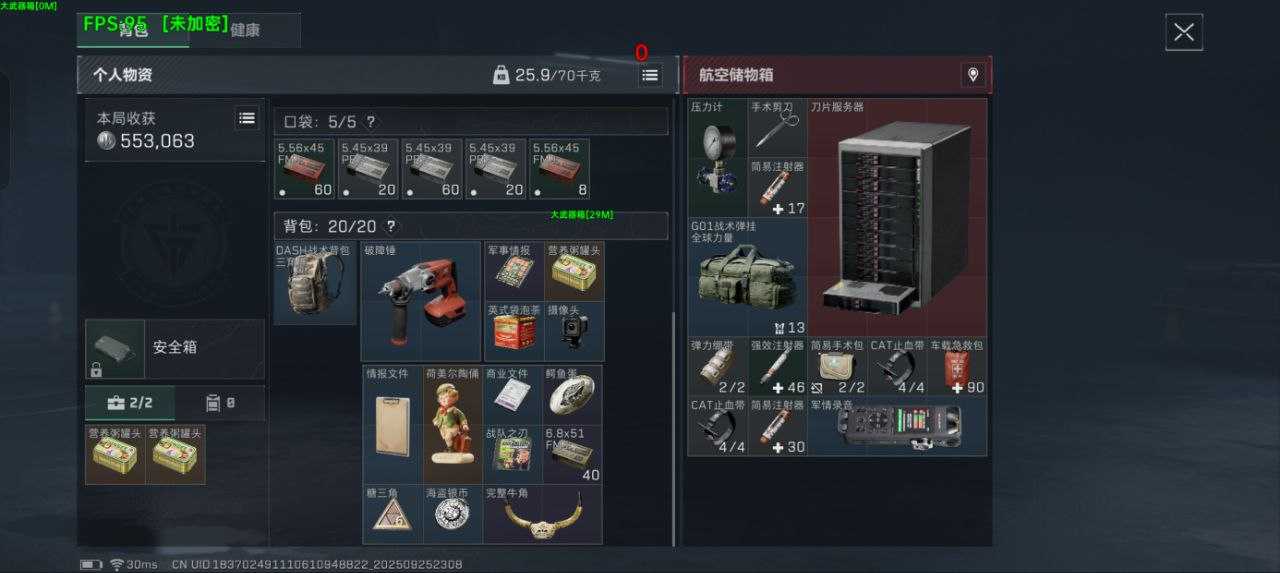Click the 荷美尔陶俑 figurine item
This screenshot has height=573, width=1280.
pyautogui.click(x=452, y=424)
